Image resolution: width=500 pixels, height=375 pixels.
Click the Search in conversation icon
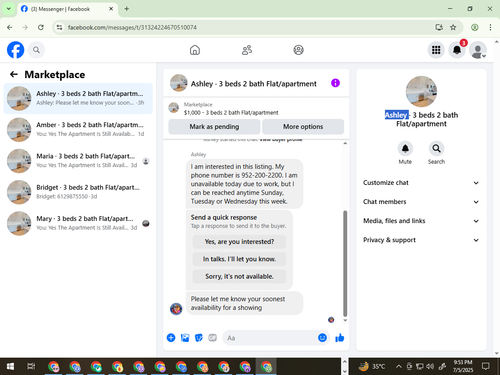point(436,148)
